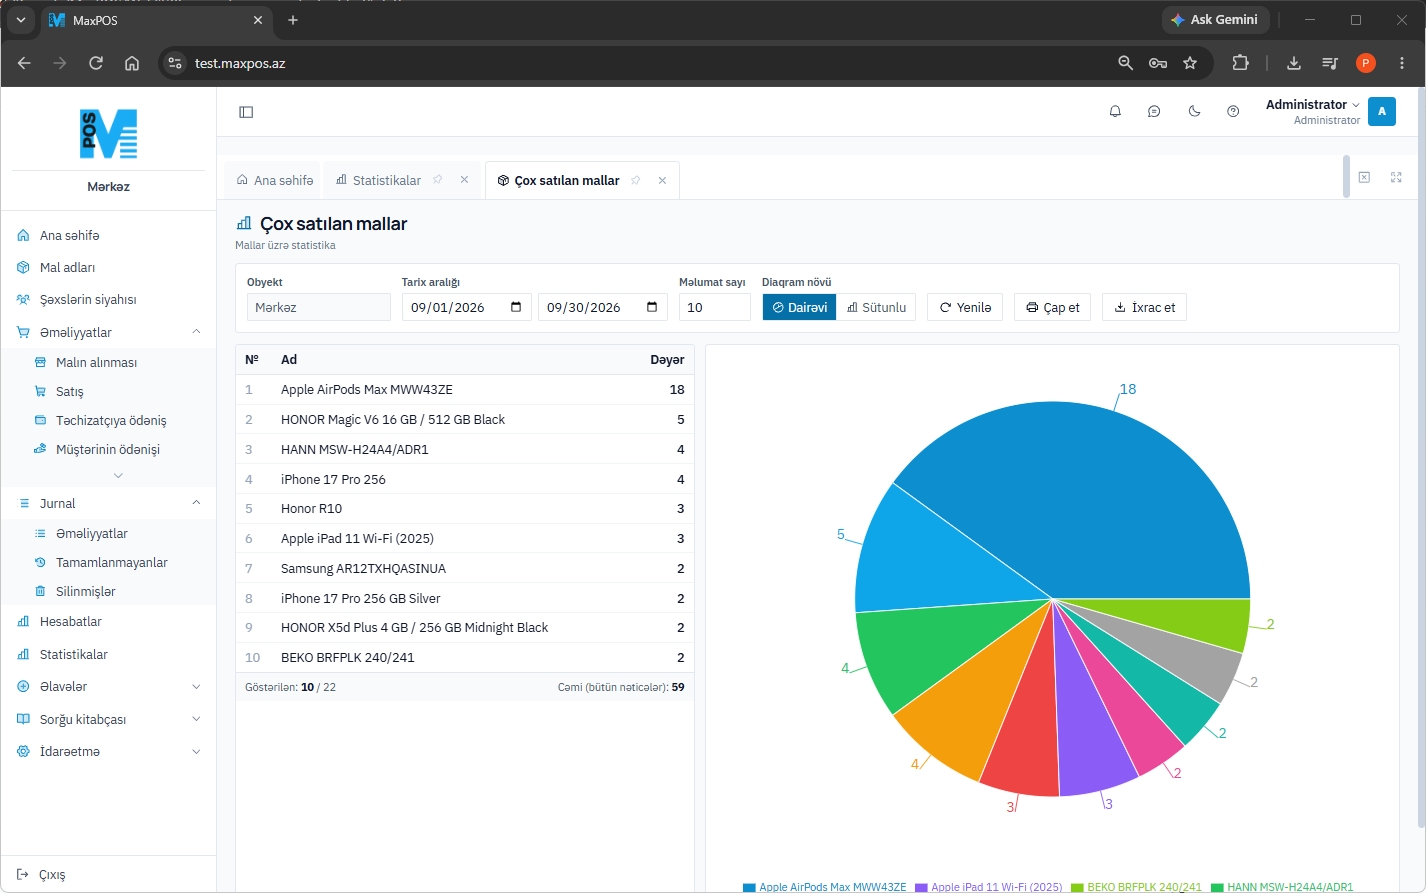Screen dimensions: 1426x893
Task: Click the Çap et print button
Action: (x=1052, y=307)
